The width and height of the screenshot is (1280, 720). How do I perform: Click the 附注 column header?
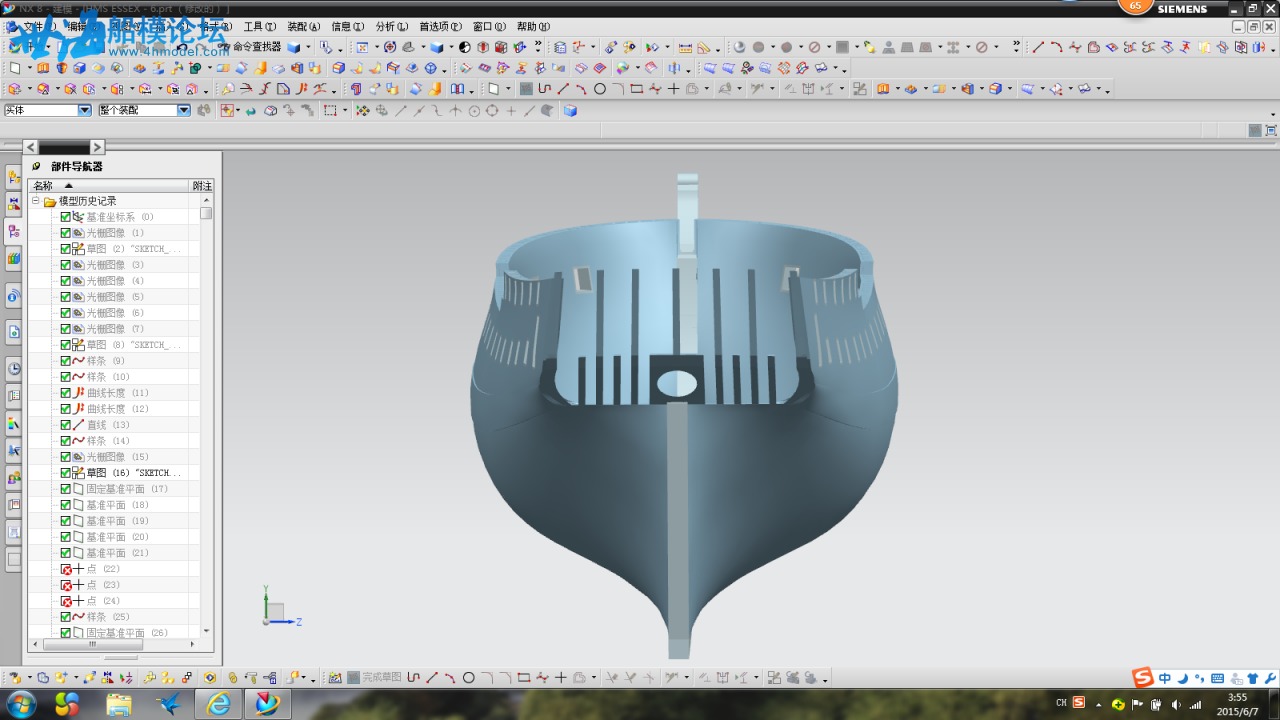(x=202, y=185)
